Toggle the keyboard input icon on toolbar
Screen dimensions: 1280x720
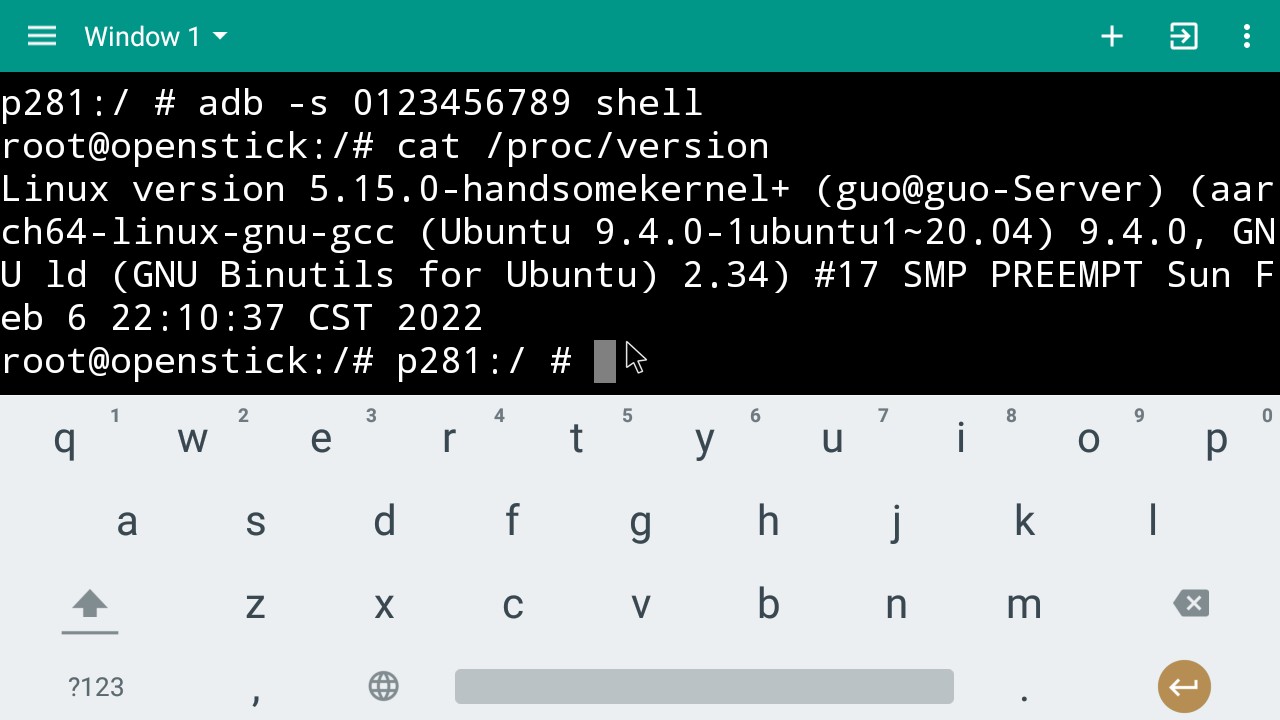pyautogui.click(x=1183, y=36)
